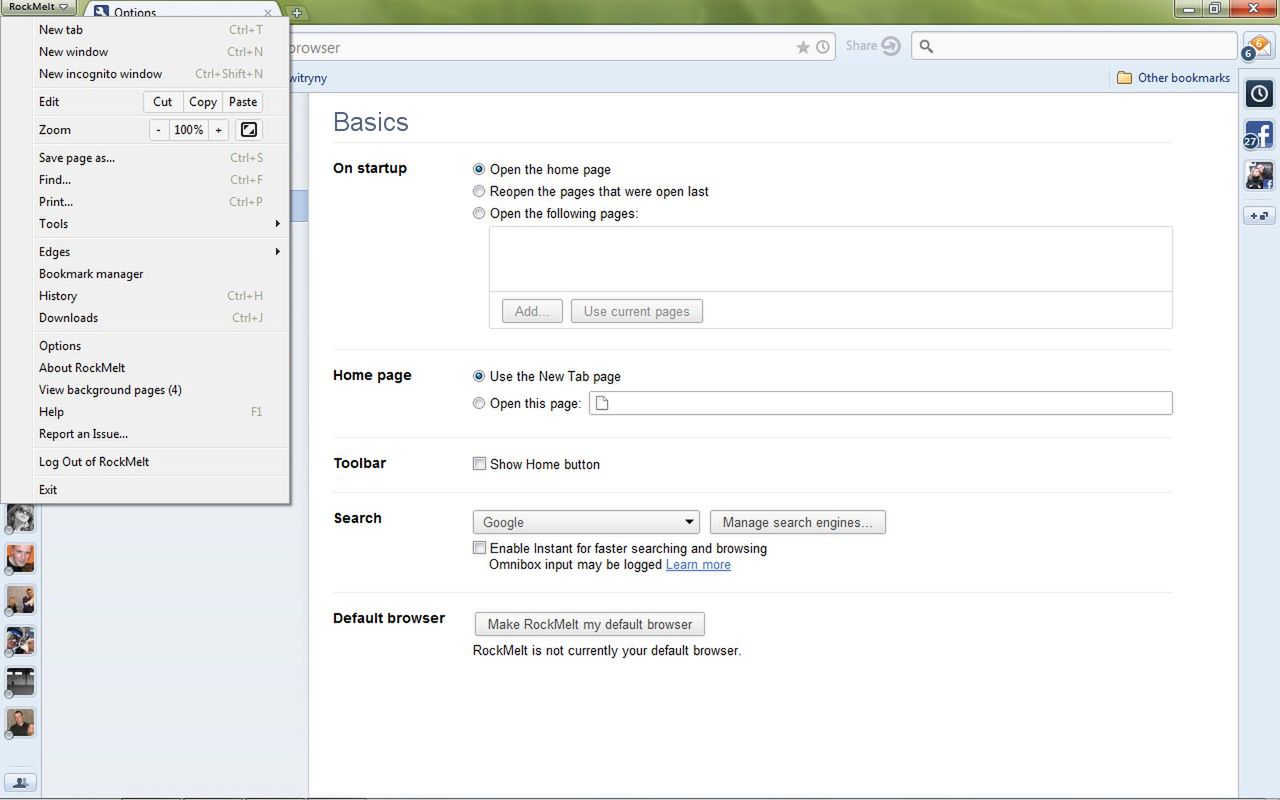The height and width of the screenshot is (800, 1280).
Task: Open the Facebook profile photo feed on right edge
Action: tap(1259, 175)
